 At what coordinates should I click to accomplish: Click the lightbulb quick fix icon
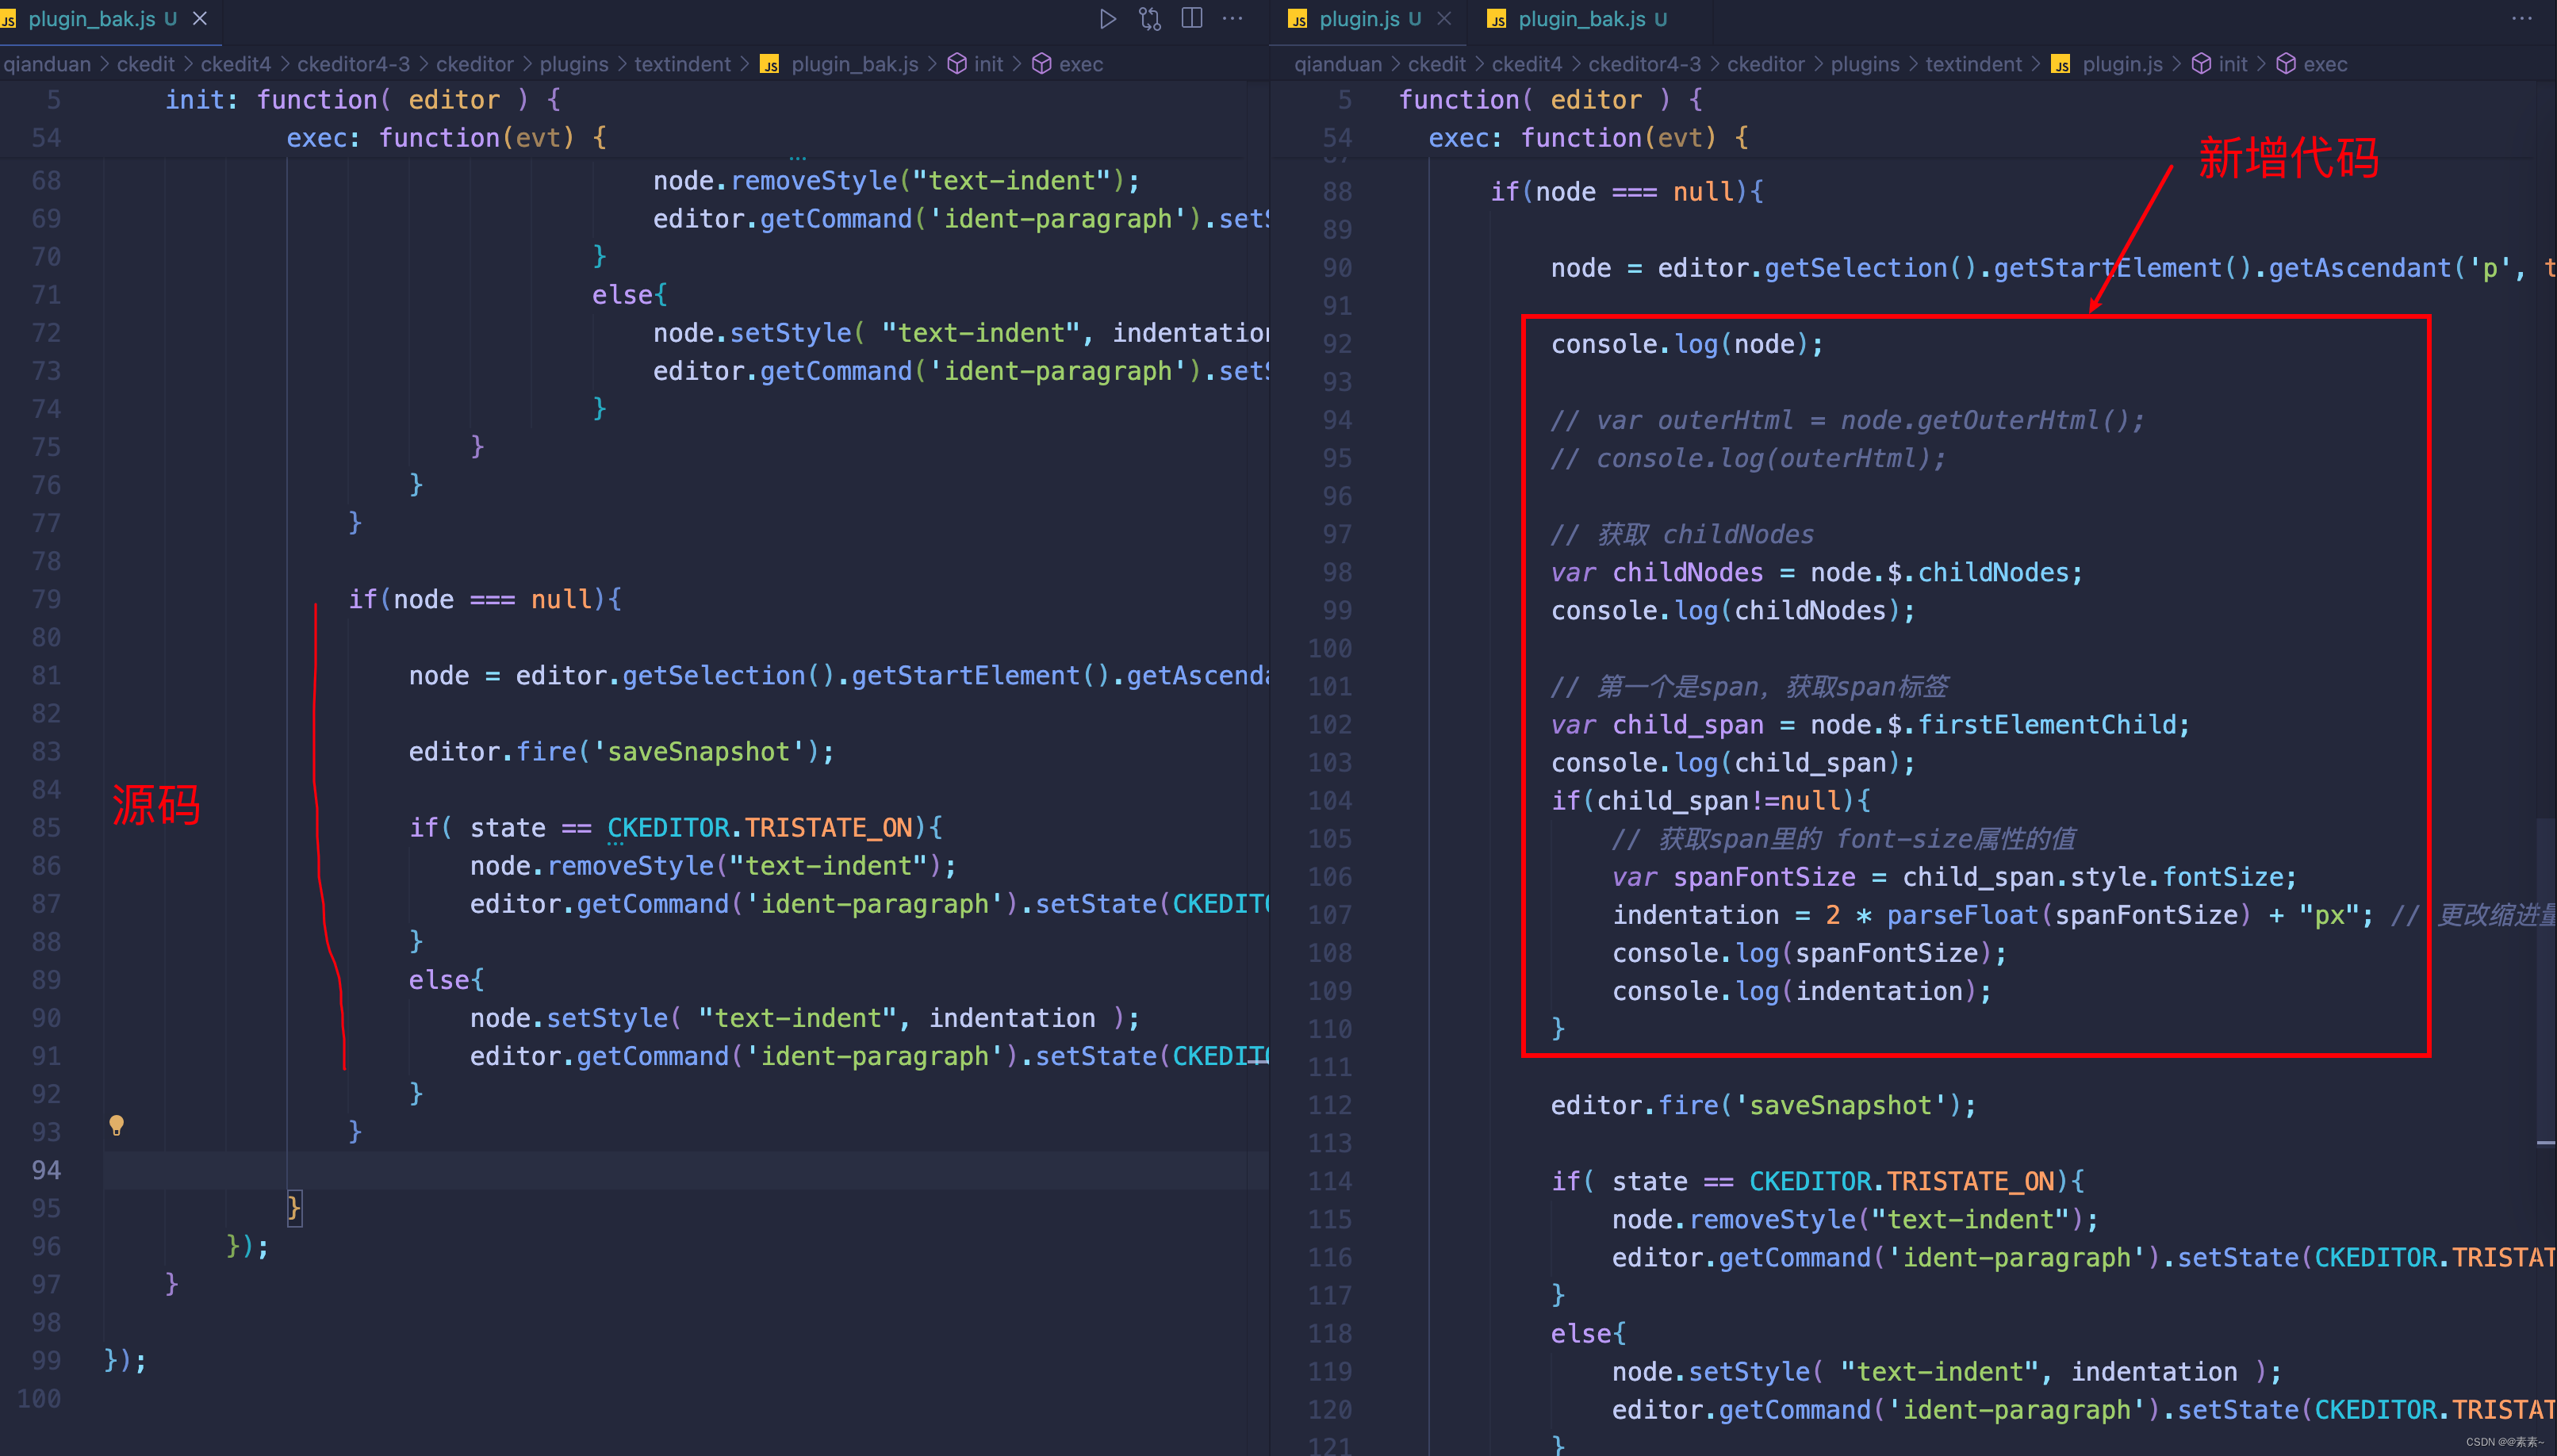coord(116,1125)
